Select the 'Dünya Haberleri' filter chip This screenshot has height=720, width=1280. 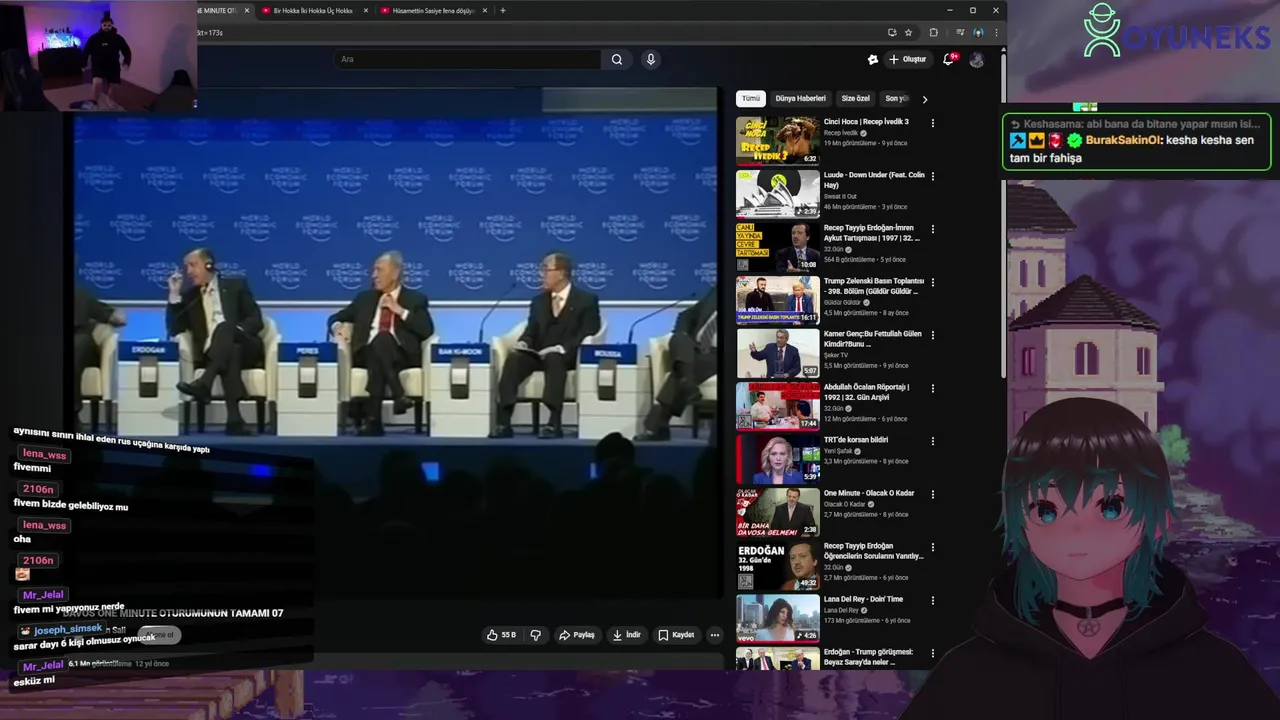(x=800, y=99)
